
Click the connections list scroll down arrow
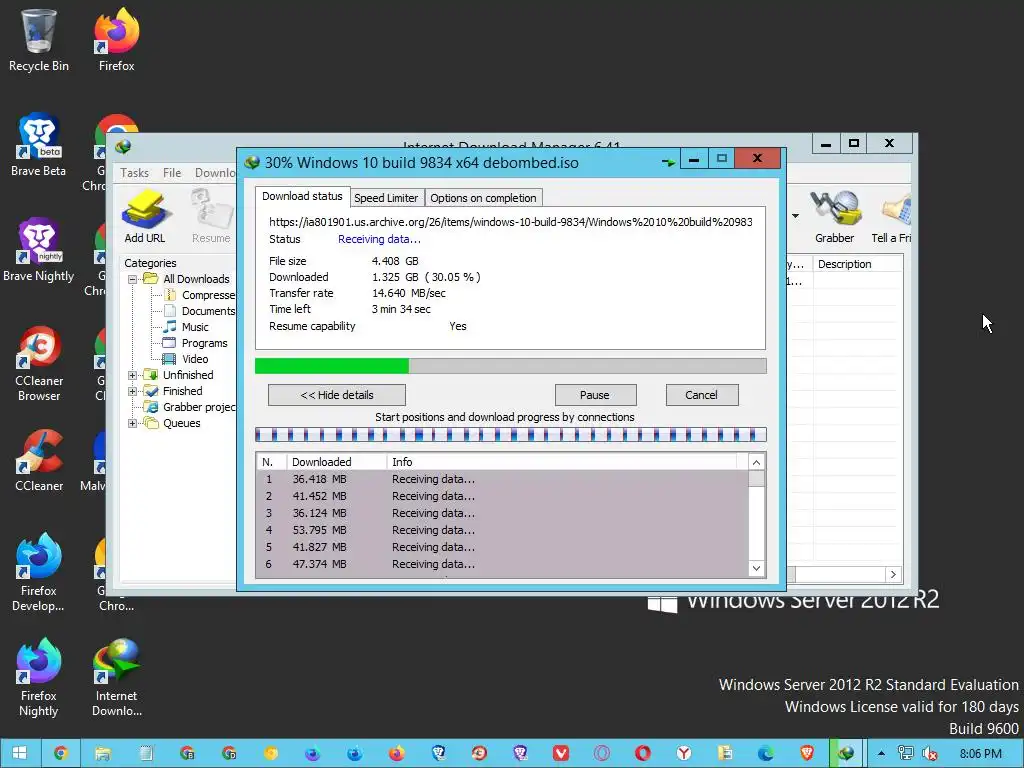click(756, 568)
